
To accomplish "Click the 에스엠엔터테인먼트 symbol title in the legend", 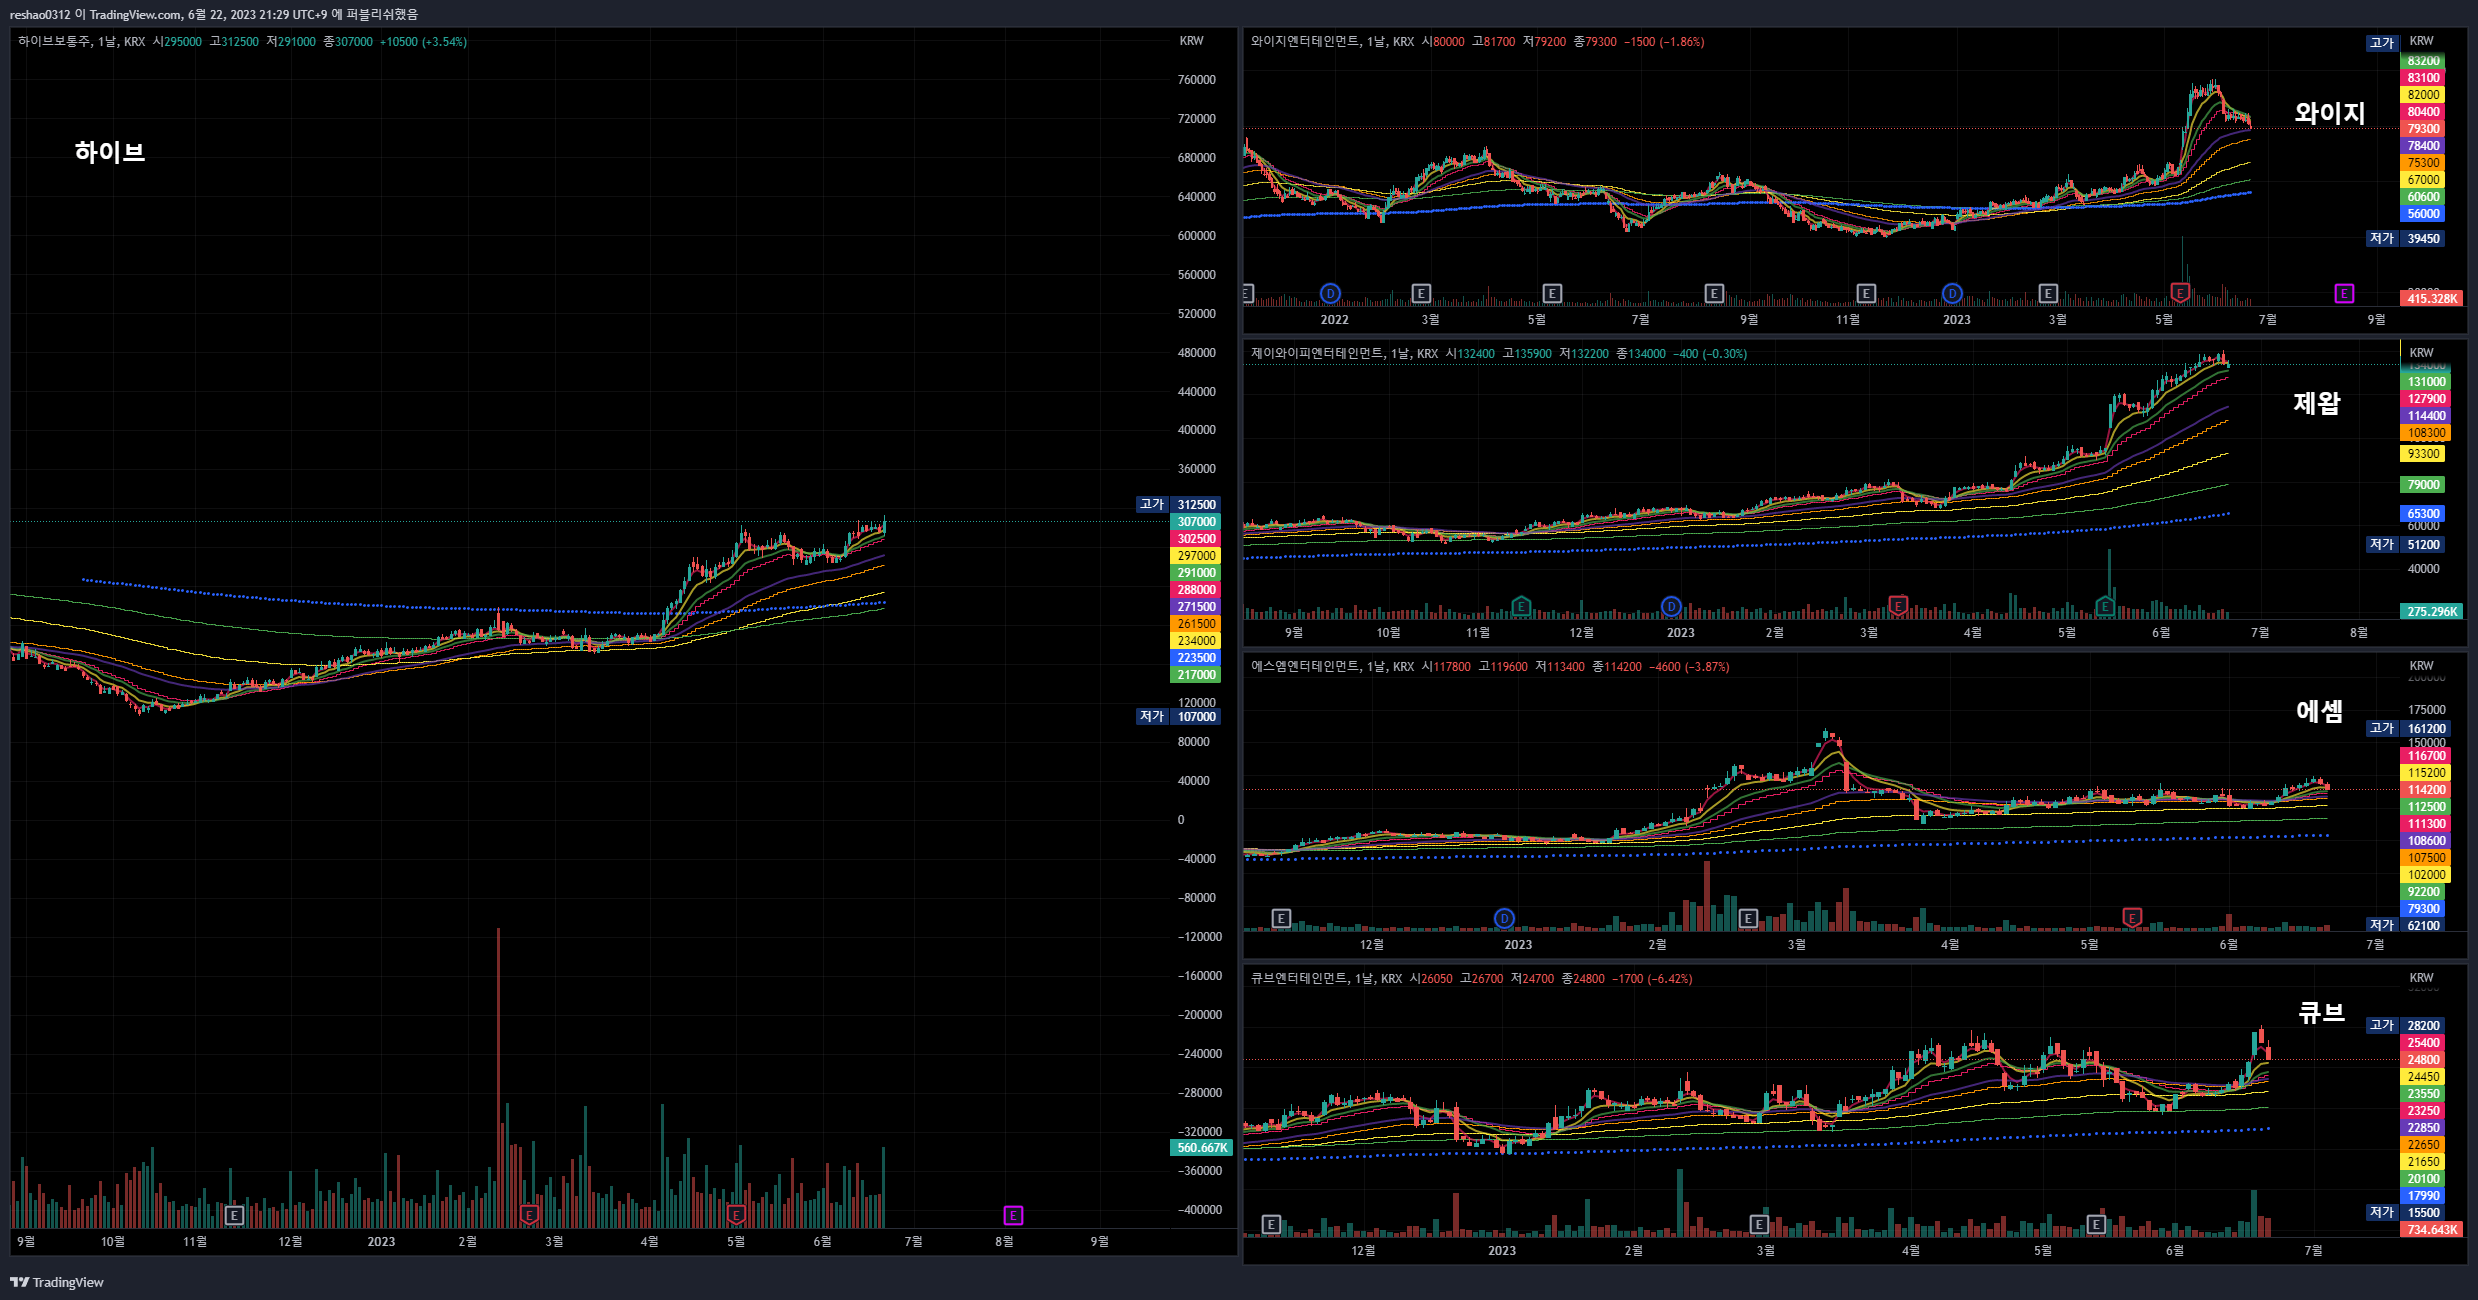I will (1305, 667).
